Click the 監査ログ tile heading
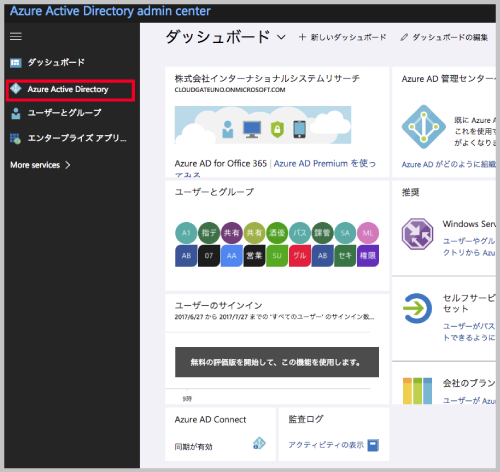The image size is (500, 472). (306, 419)
